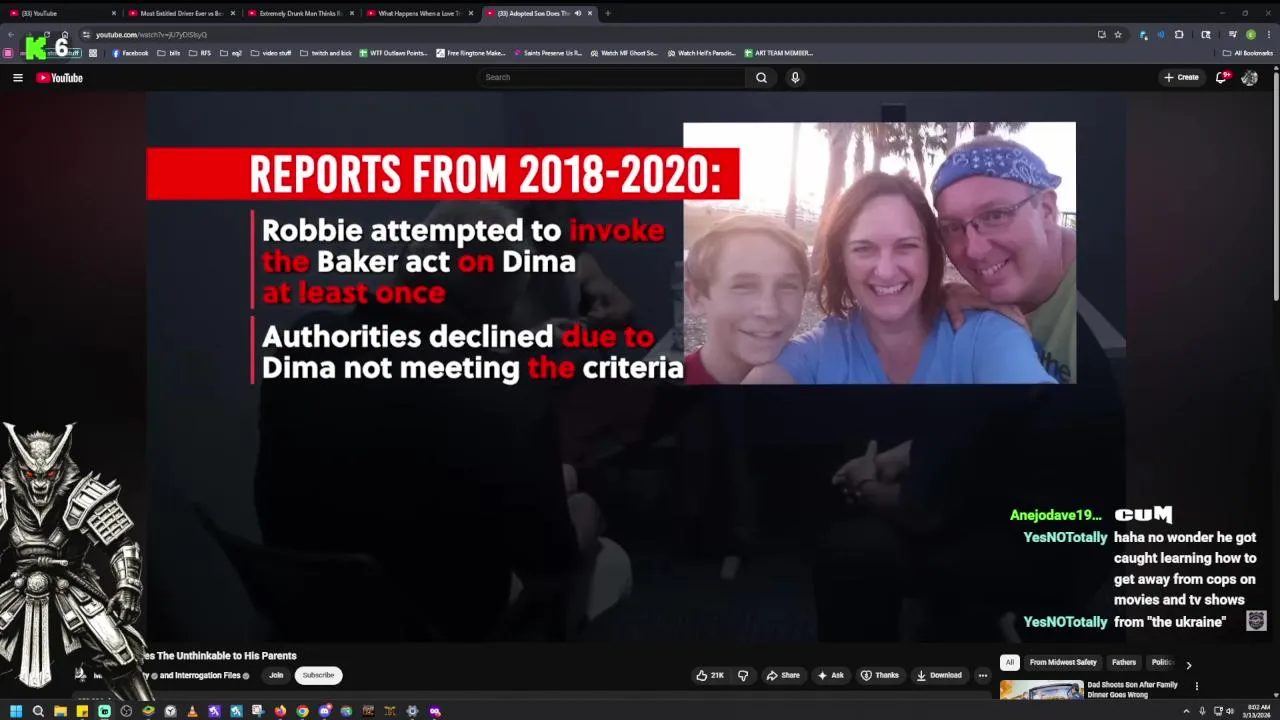This screenshot has width=1280, height=720.
Task: Click the Chrome icon in taskbar
Action: point(302,711)
